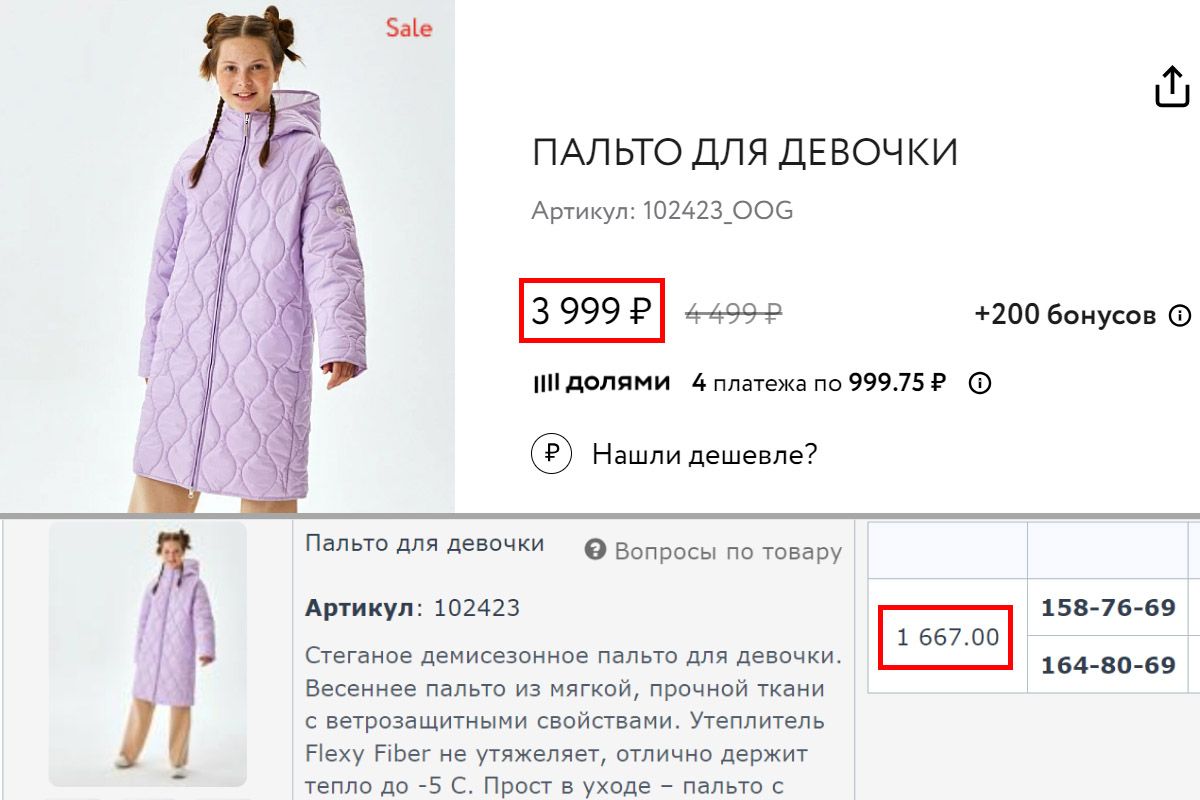This screenshot has width=1200, height=800.
Task: Click the share icon
Action: point(1171,87)
